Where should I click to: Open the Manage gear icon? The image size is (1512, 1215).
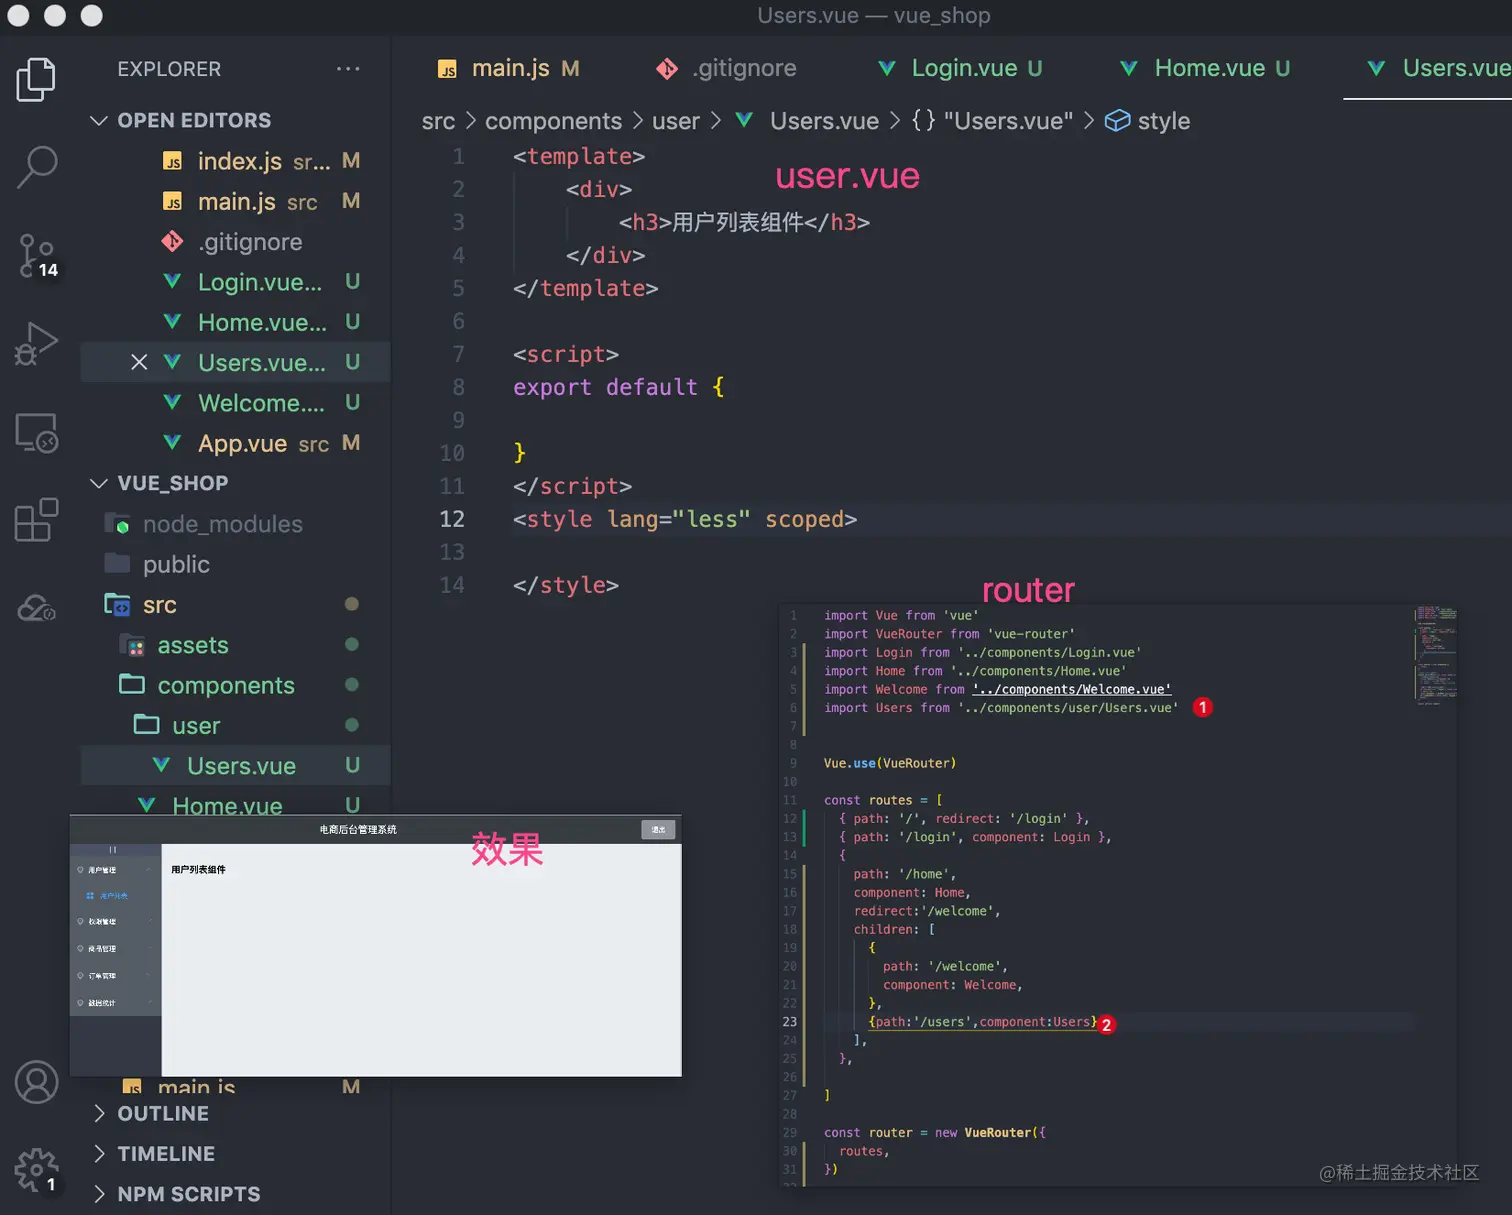pyautogui.click(x=37, y=1170)
